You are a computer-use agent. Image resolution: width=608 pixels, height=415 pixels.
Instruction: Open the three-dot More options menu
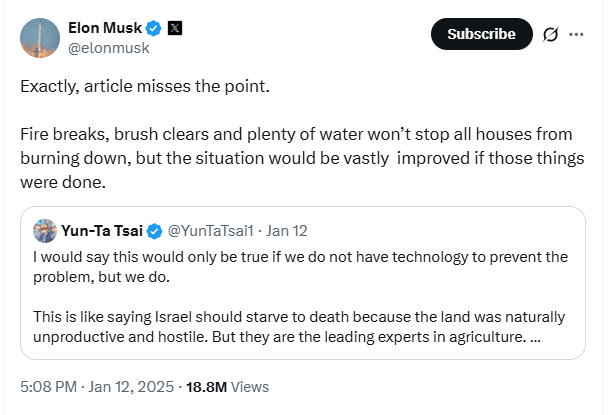(x=576, y=34)
